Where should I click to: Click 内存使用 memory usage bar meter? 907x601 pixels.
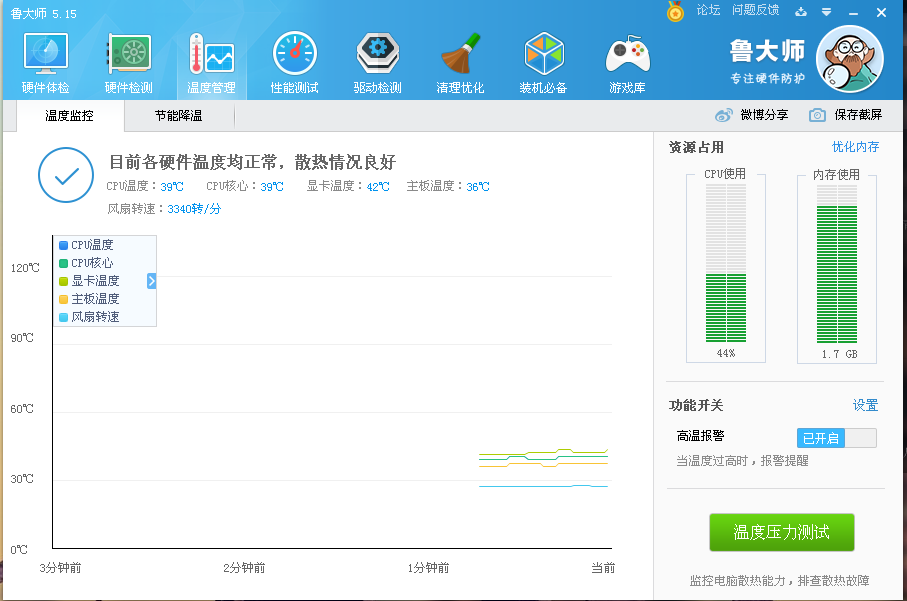(x=837, y=264)
